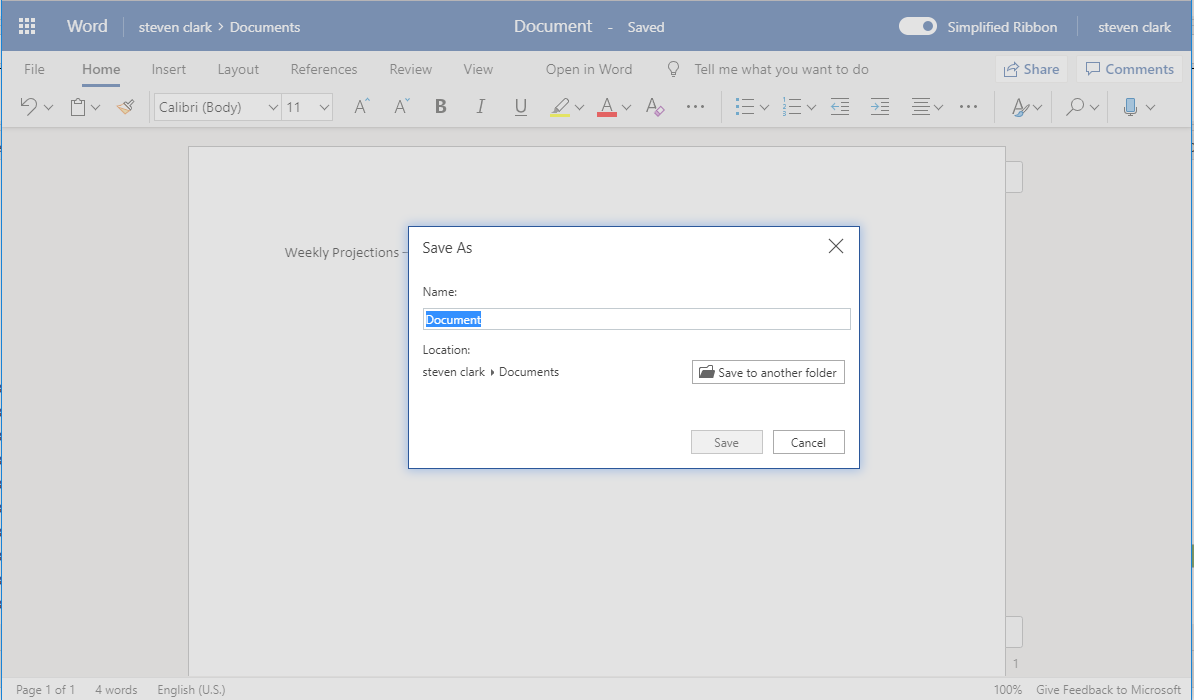Increase indent with the indent icon
Screen dimensions: 1194x700
click(x=879, y=106)
